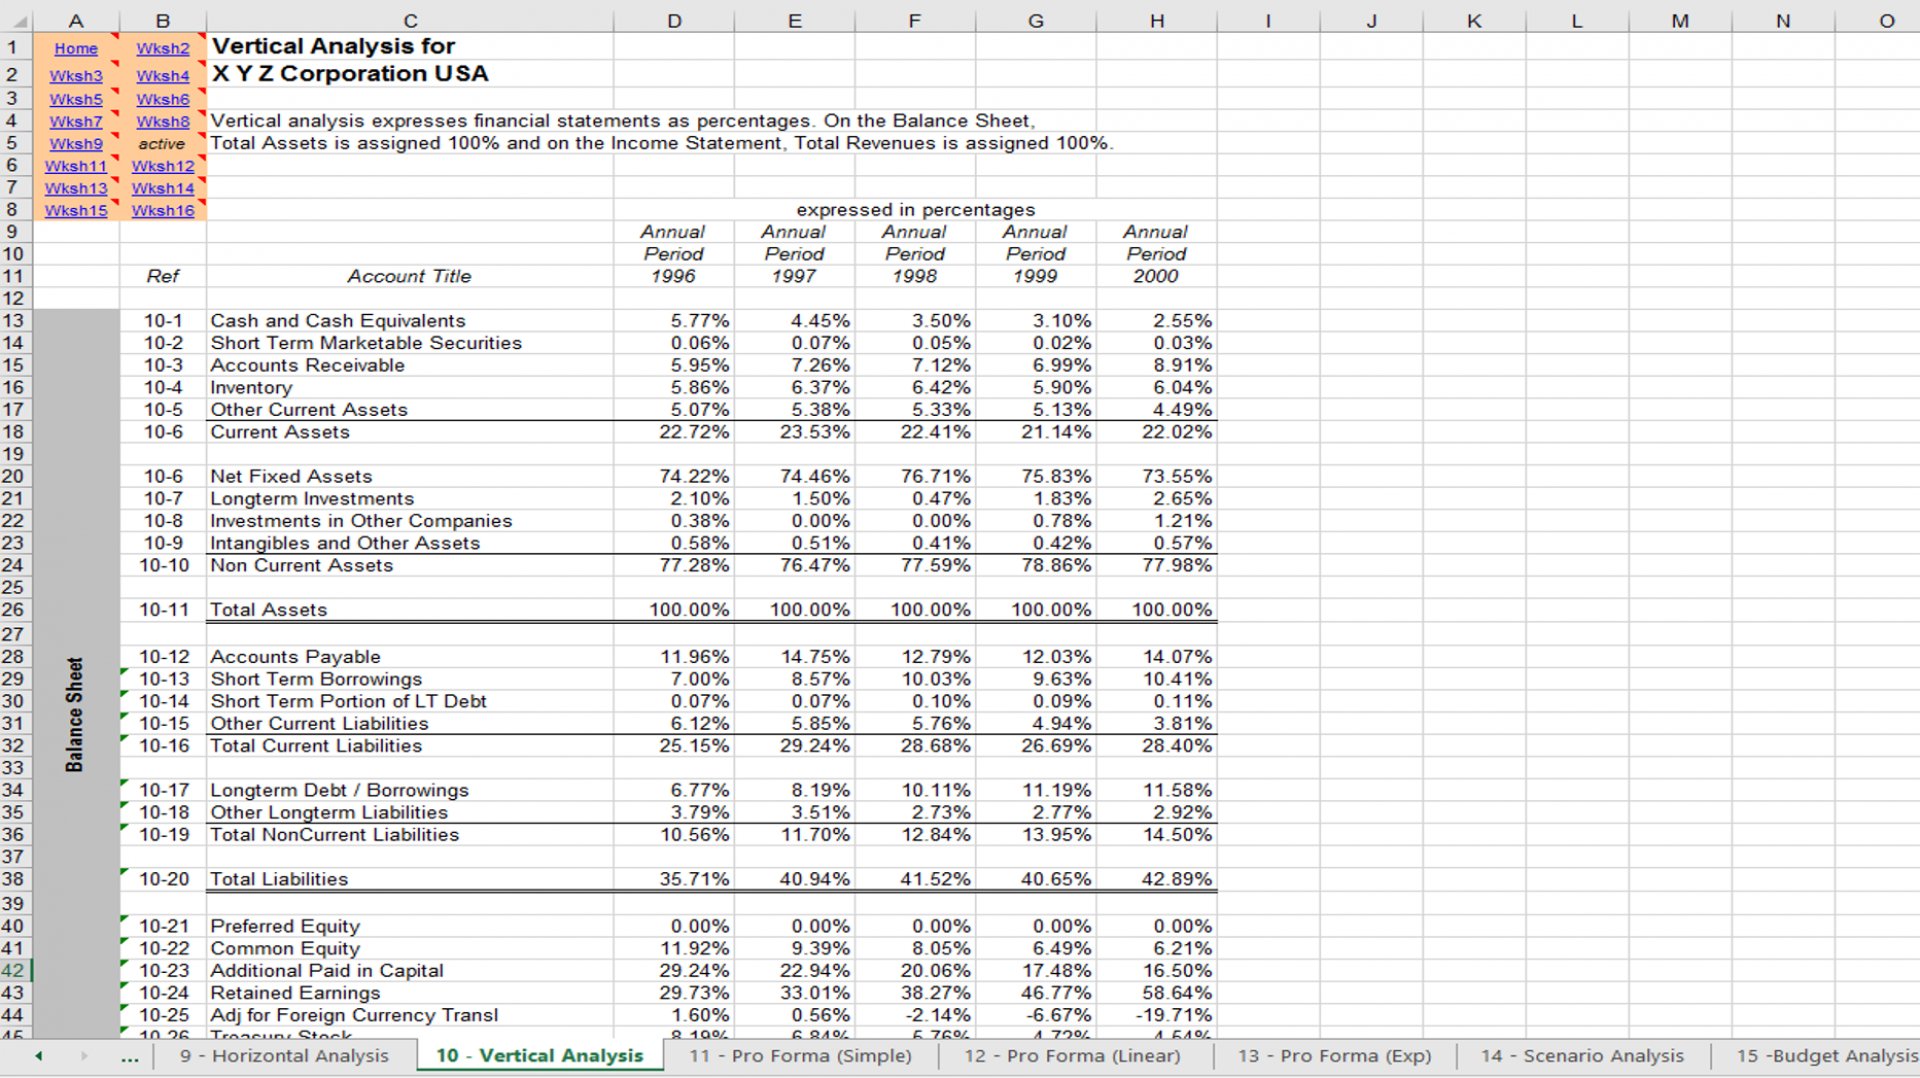Click the select-all corner of the sheet
Screen dimensions: 1920x1078
coord(16,20)
